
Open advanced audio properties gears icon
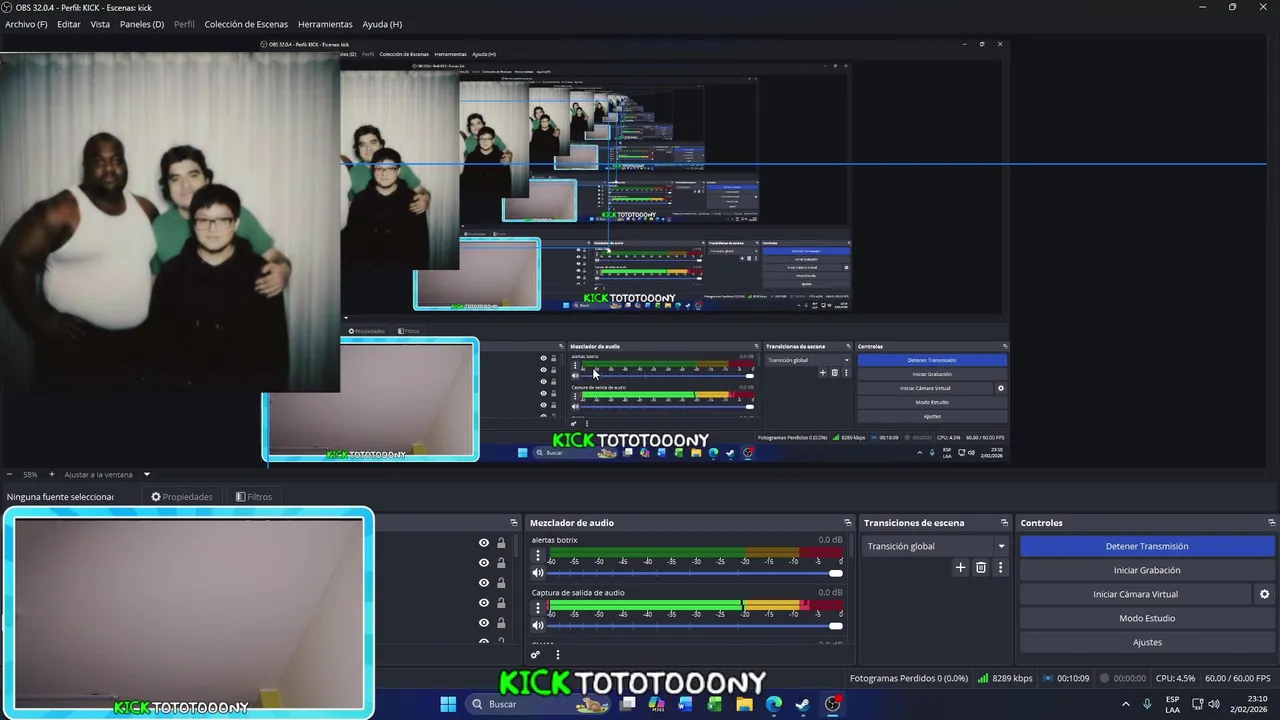[536, 655]
